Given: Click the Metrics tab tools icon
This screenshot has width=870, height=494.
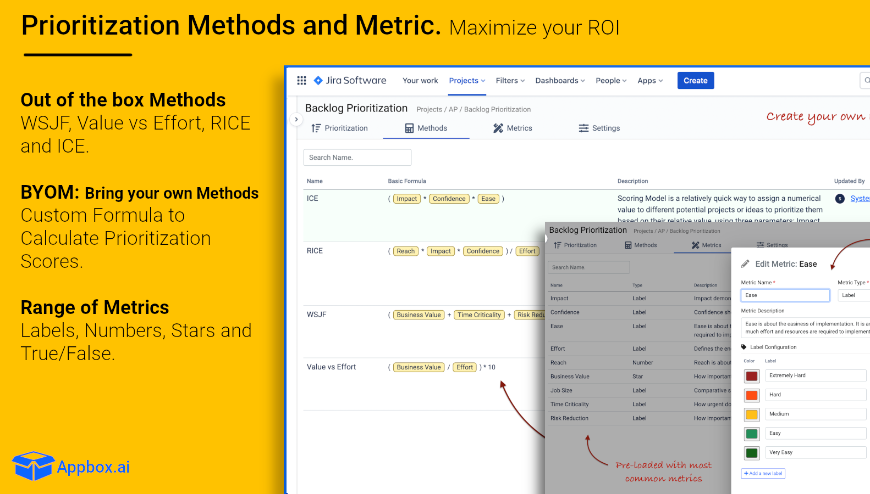Looking at the screenshot, I should (498, 128).
